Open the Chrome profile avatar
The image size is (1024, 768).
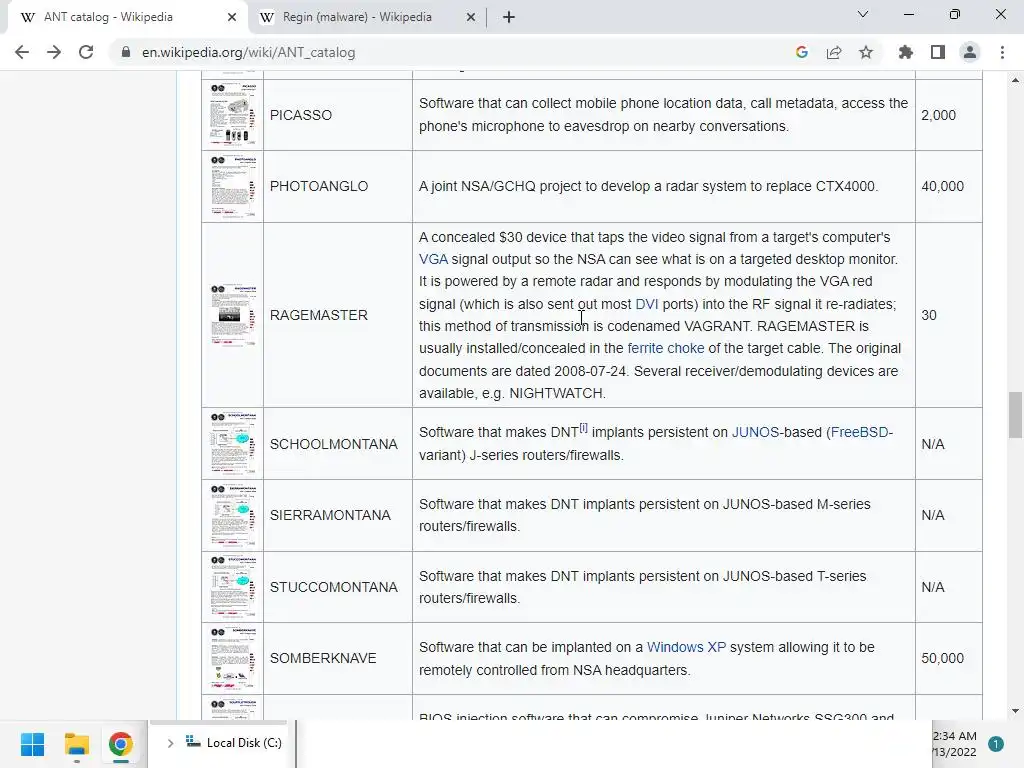pyautogui.click(x=970, y=52)
